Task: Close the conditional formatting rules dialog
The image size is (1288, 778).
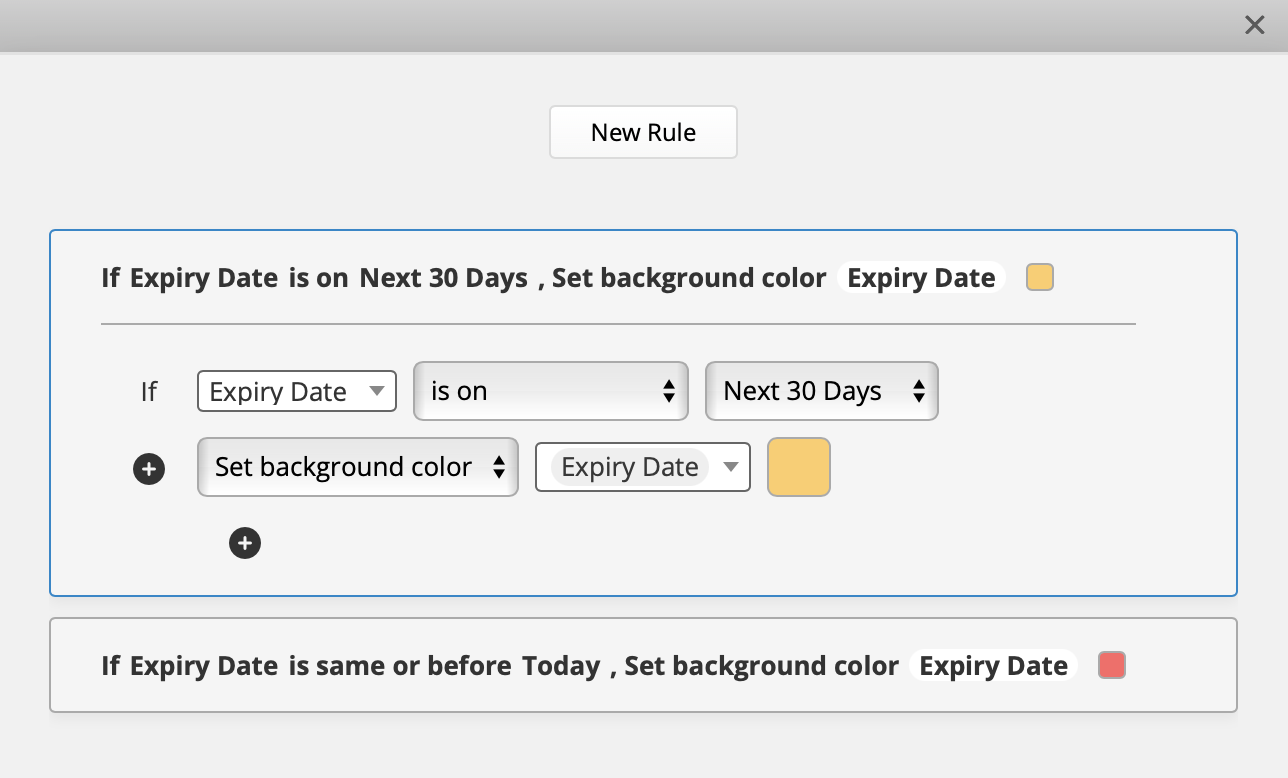Action: click(x=1254, y=25)
